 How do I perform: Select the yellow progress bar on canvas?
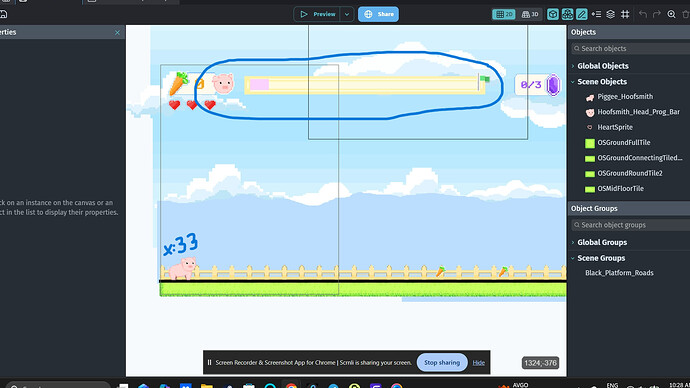point(365,85)
